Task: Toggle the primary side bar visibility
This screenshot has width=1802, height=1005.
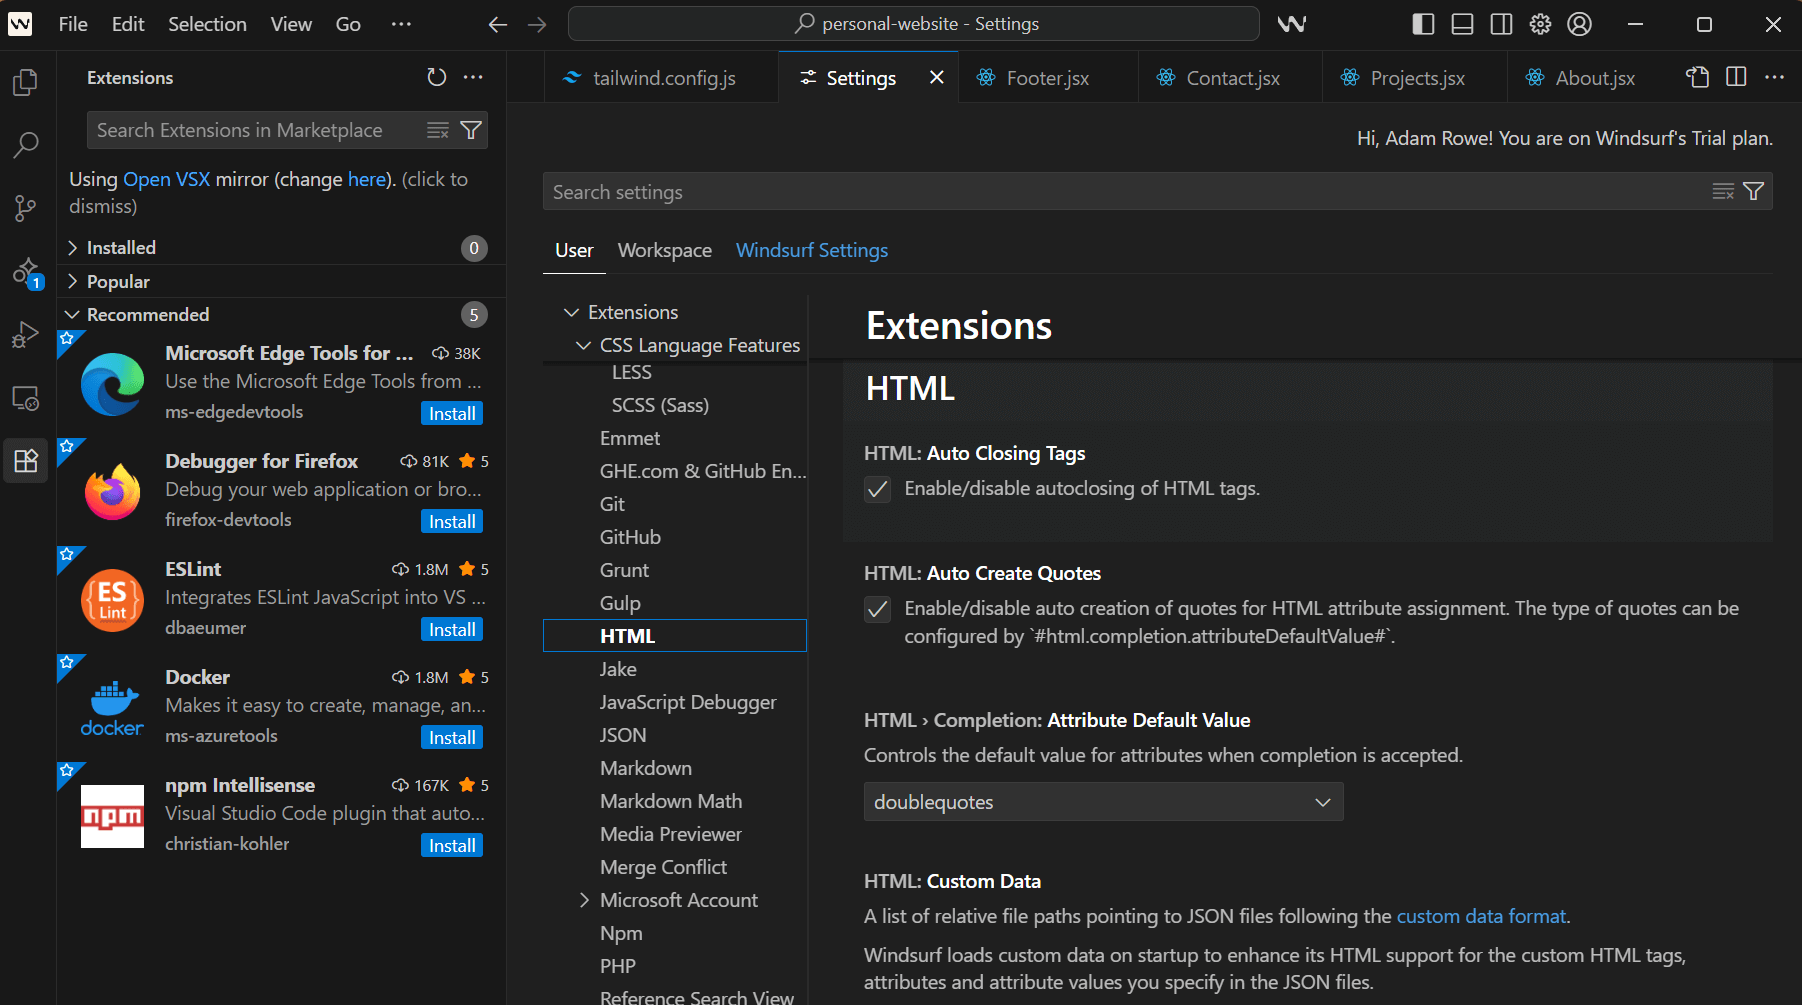Action: (1423, 23)
